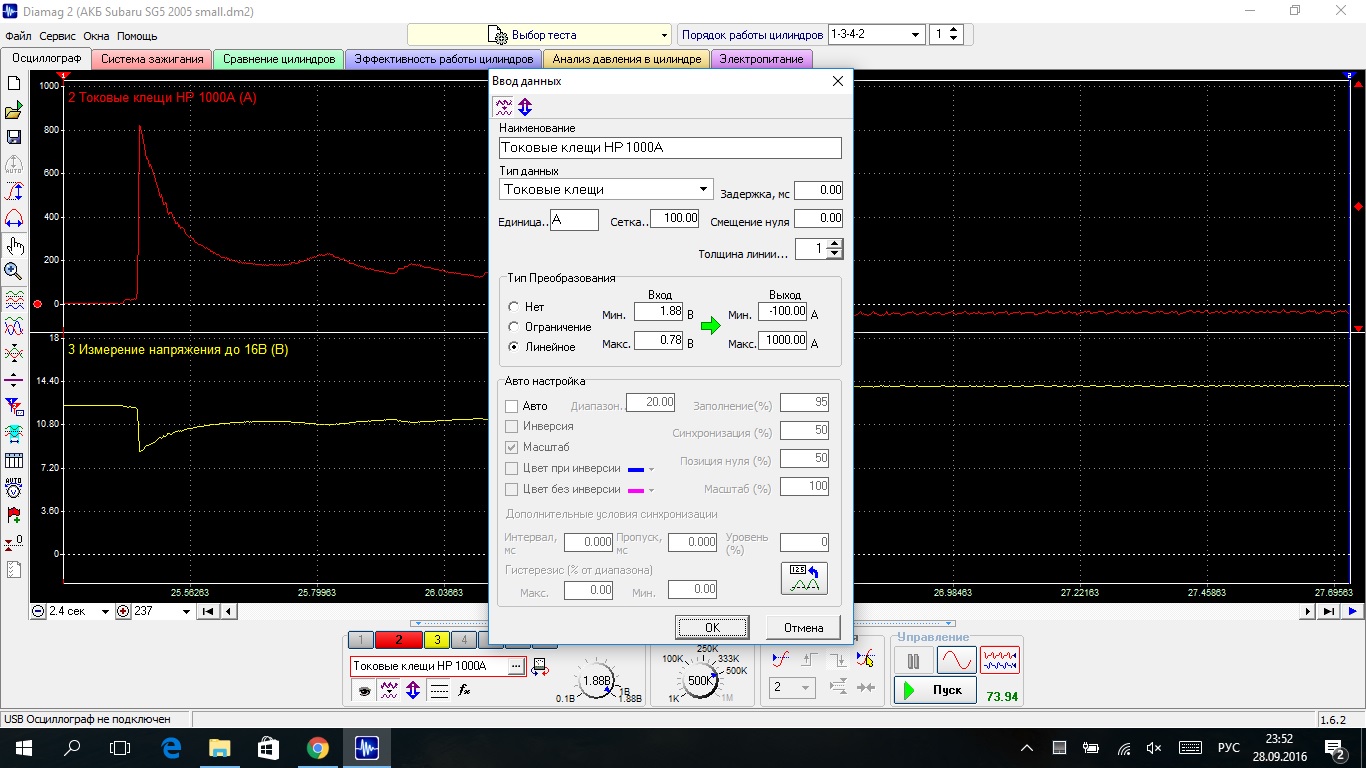Select the 'Нет' transformation radio button

tap(514, 307)
